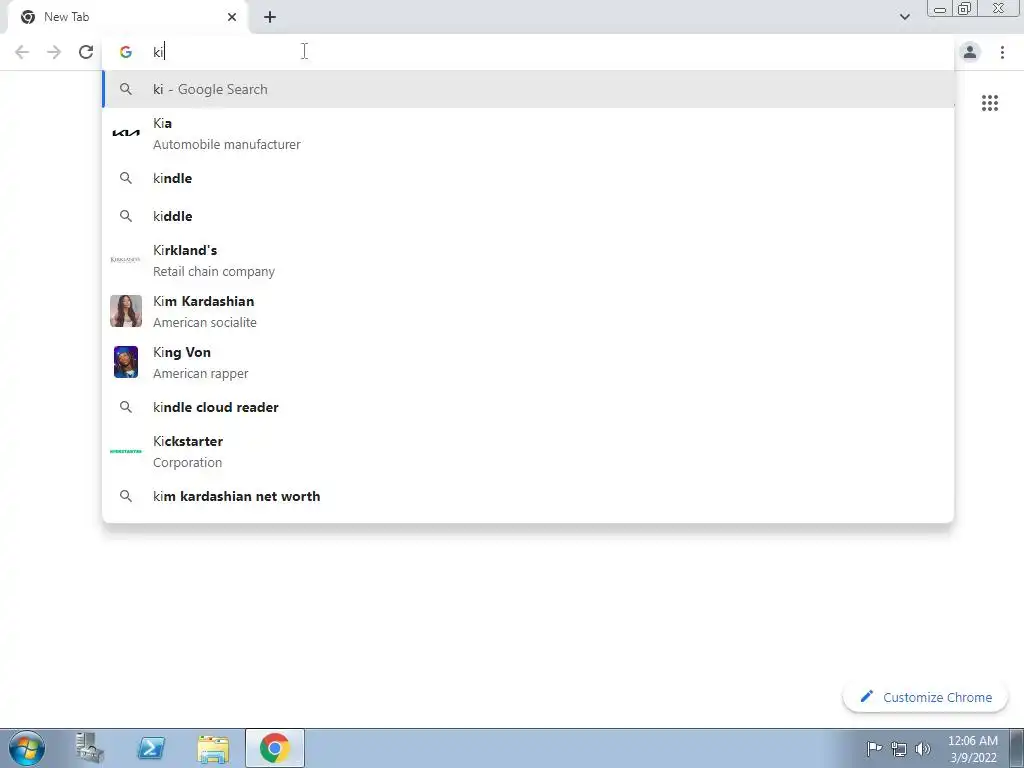Click search icon beside kindle cloud reader
This screenshot has height=768, width=1024.
click(x=125, y=408)
